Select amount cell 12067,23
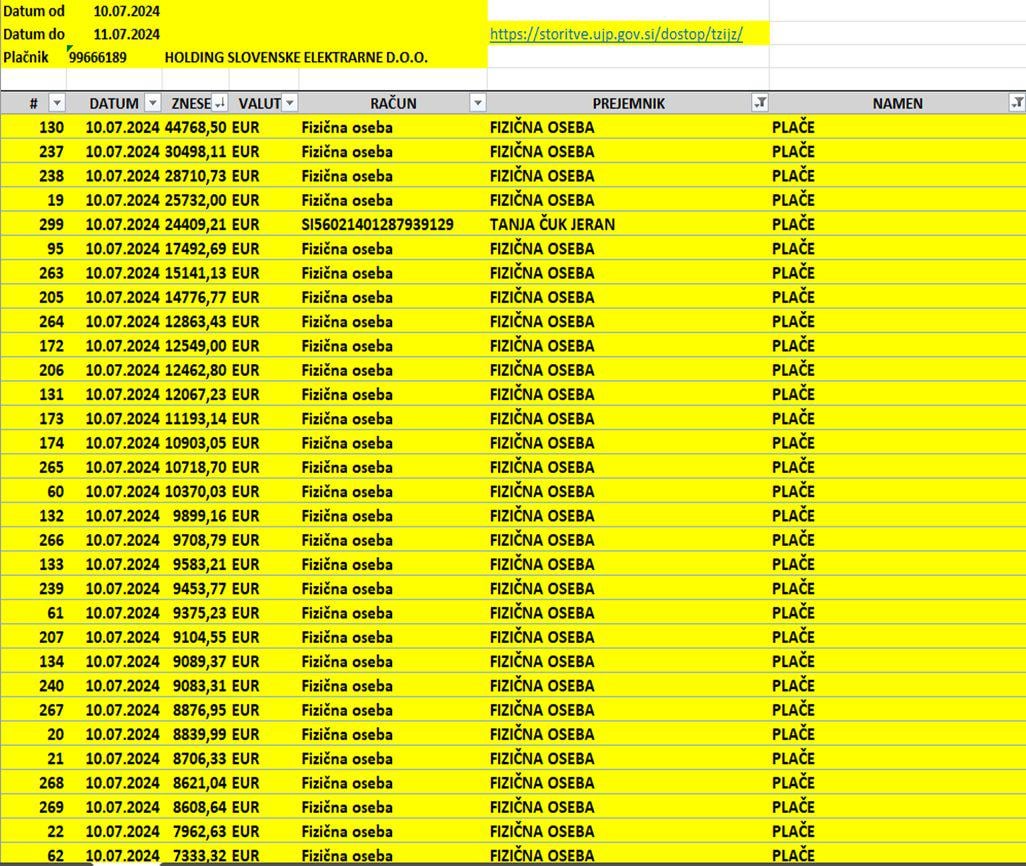Screen dimensions: 1026x866 pyautogui.click(x=195, y=394)
